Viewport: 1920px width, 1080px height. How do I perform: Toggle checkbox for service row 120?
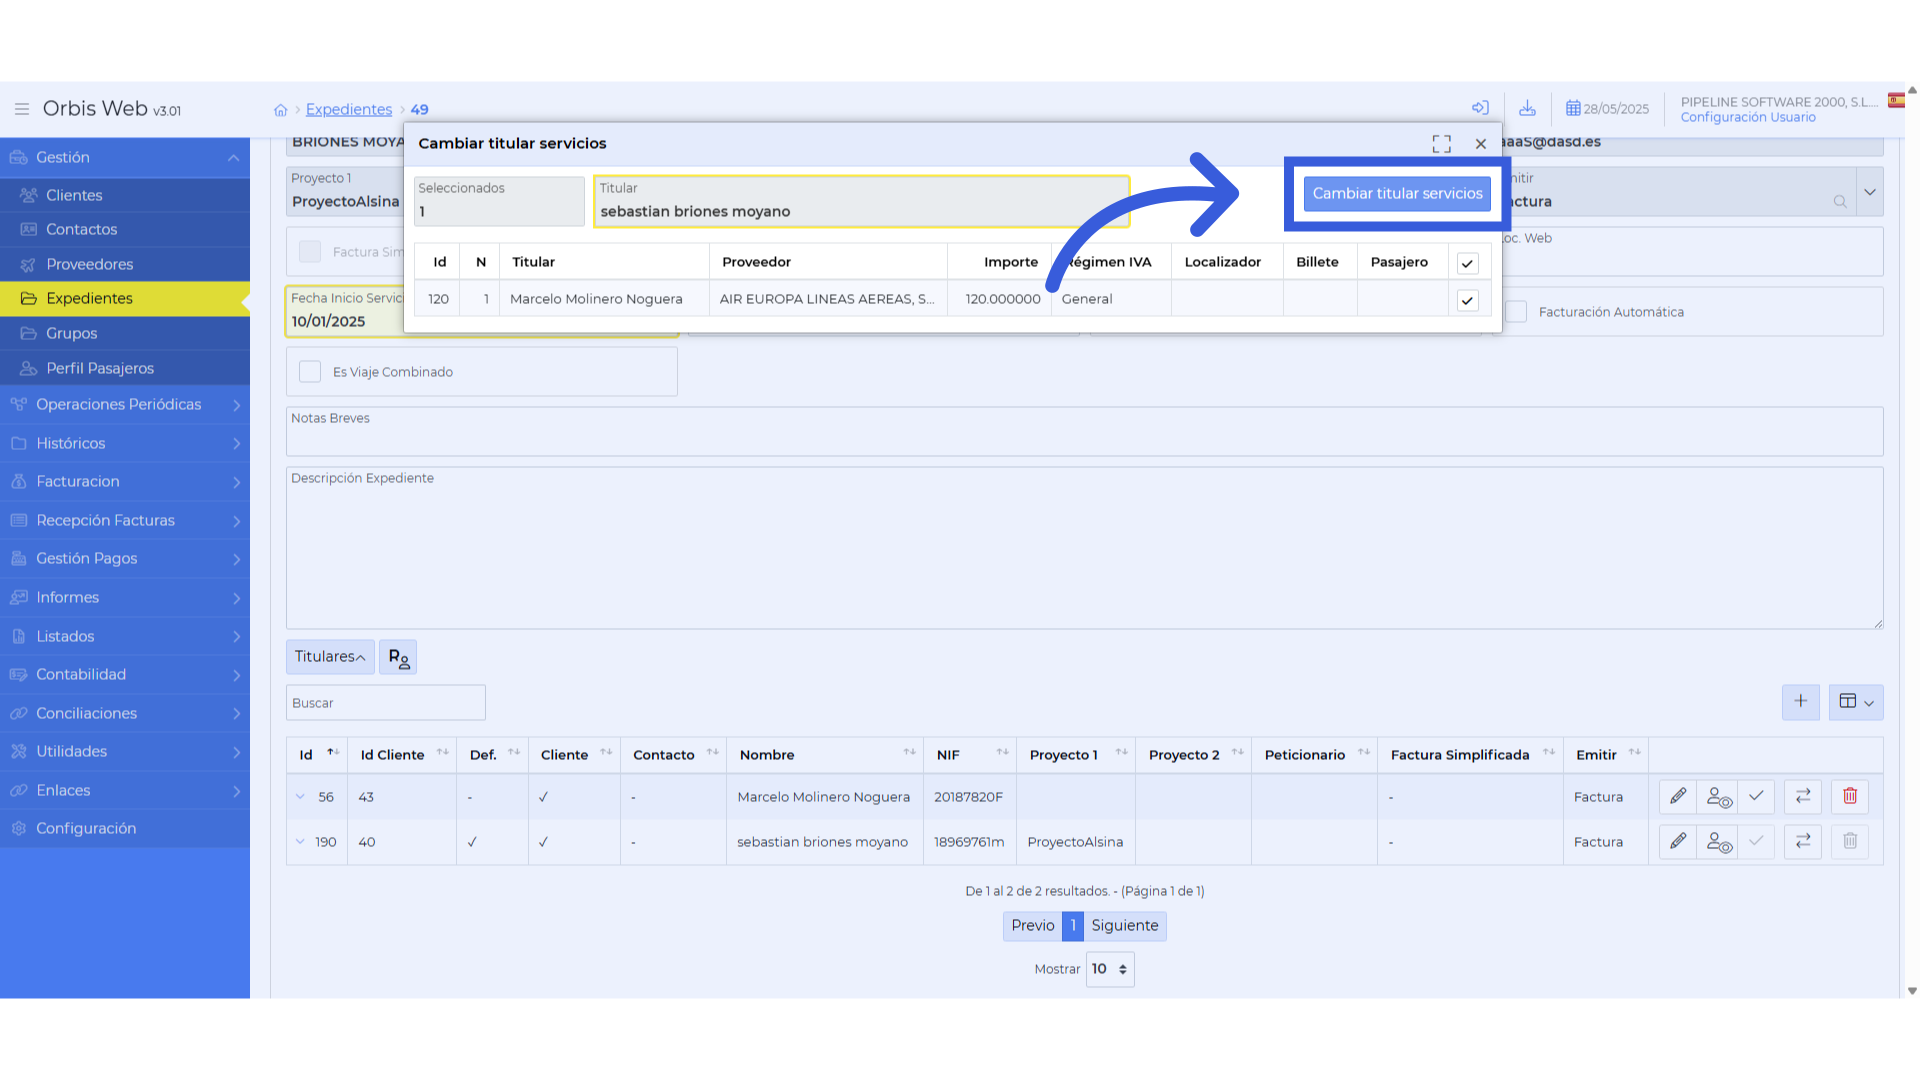tap(1467, 300)
